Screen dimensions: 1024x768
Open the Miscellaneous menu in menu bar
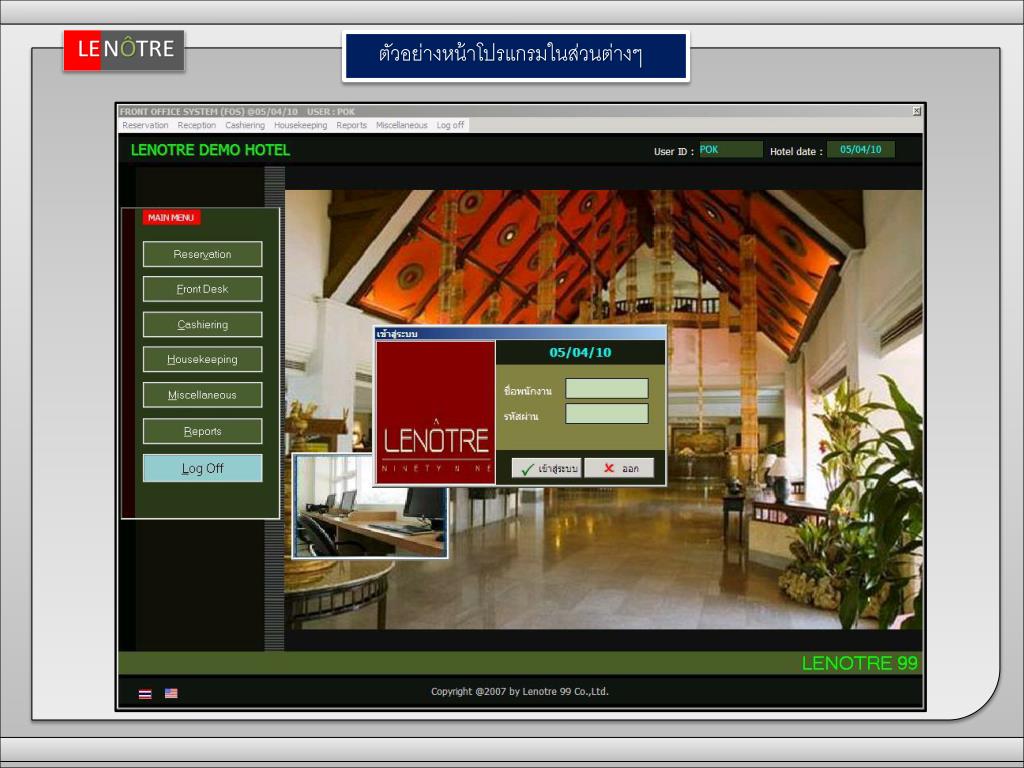pyautogui.click(x=402, y=125)
